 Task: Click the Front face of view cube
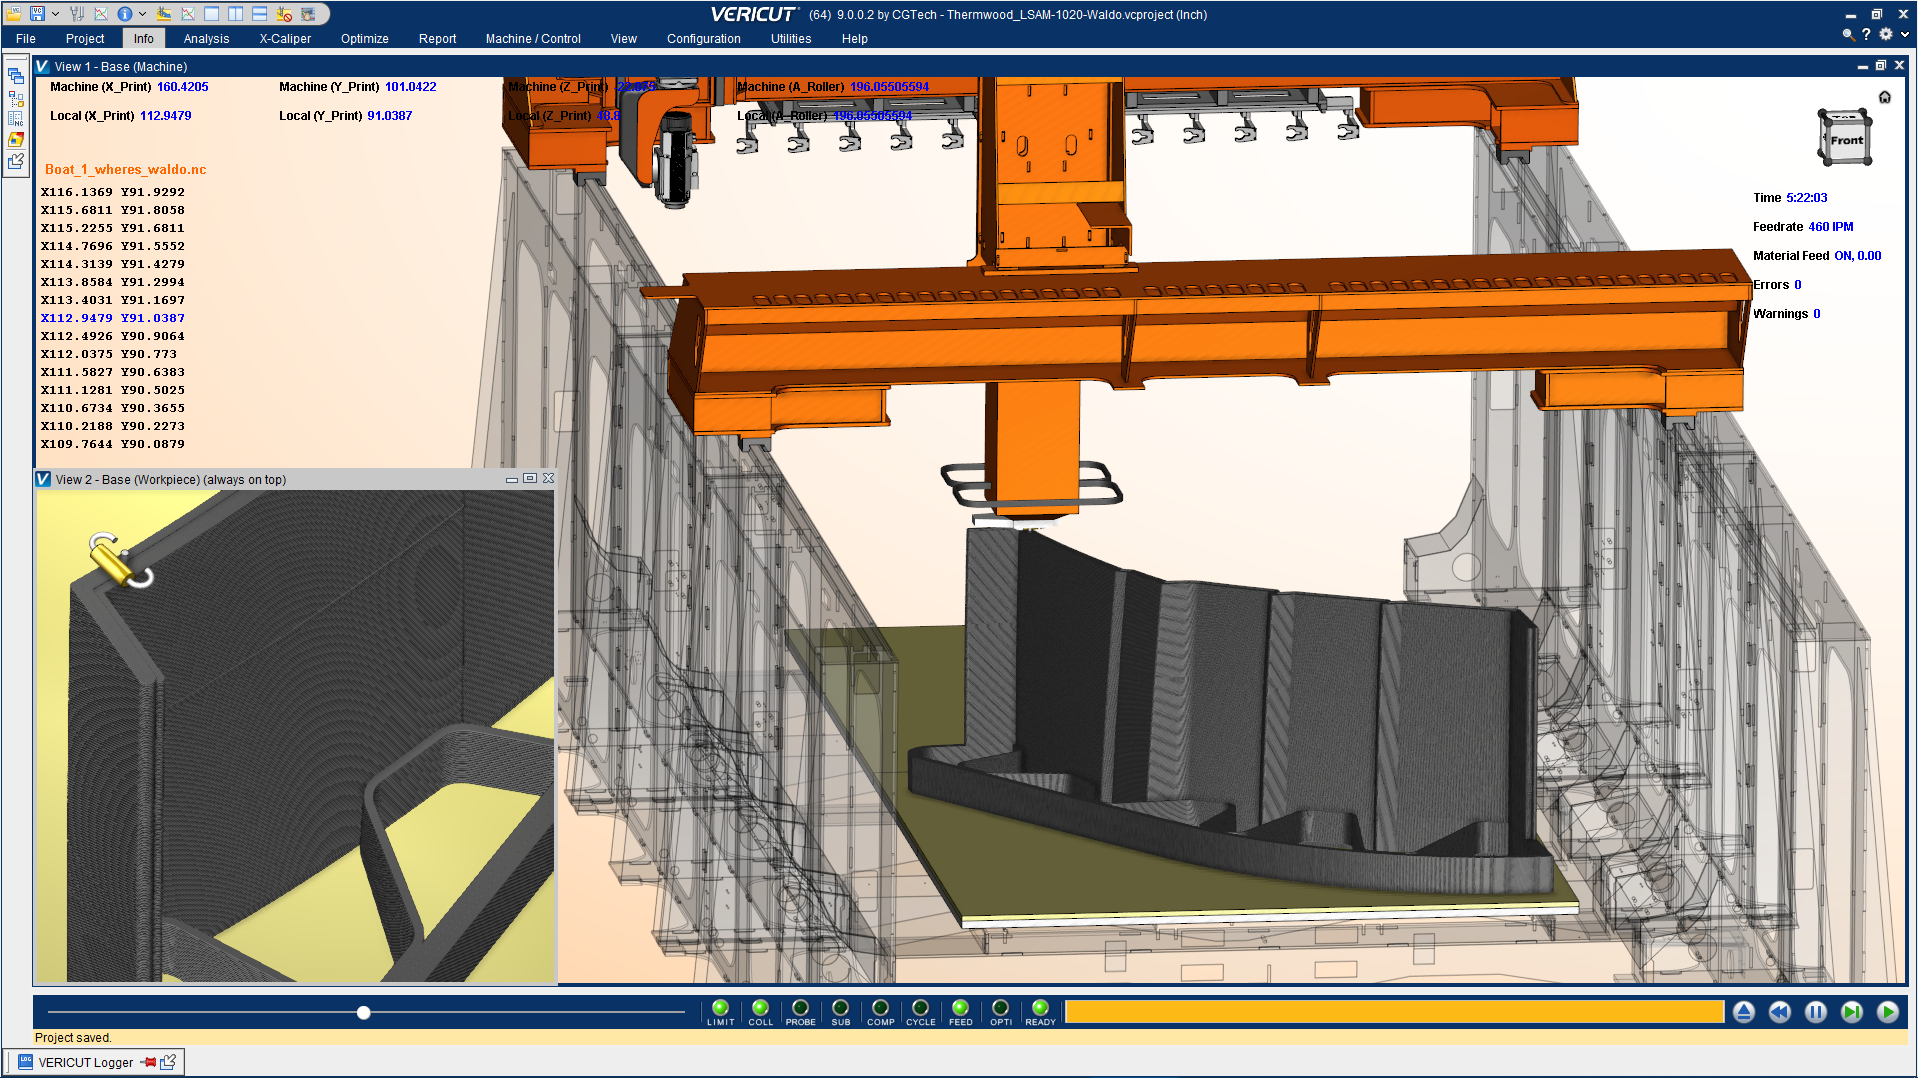click(1846, 141)
